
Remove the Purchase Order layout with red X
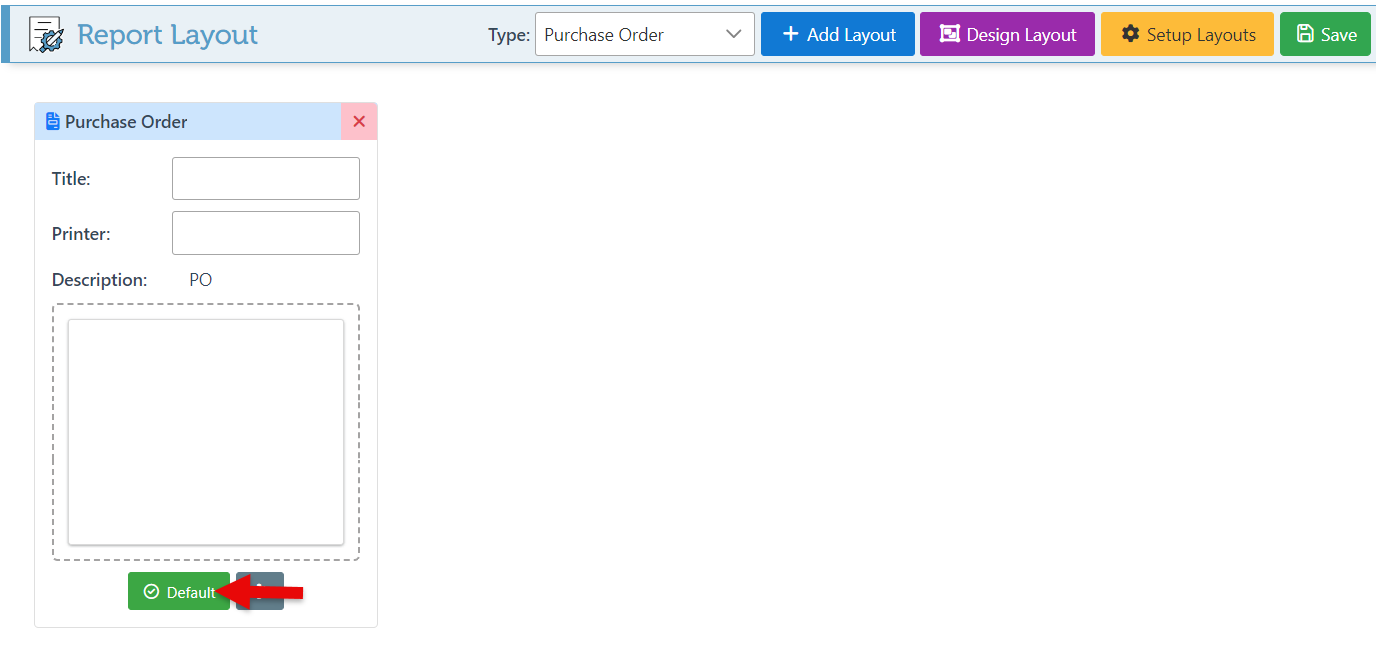(x=359, y=122)
